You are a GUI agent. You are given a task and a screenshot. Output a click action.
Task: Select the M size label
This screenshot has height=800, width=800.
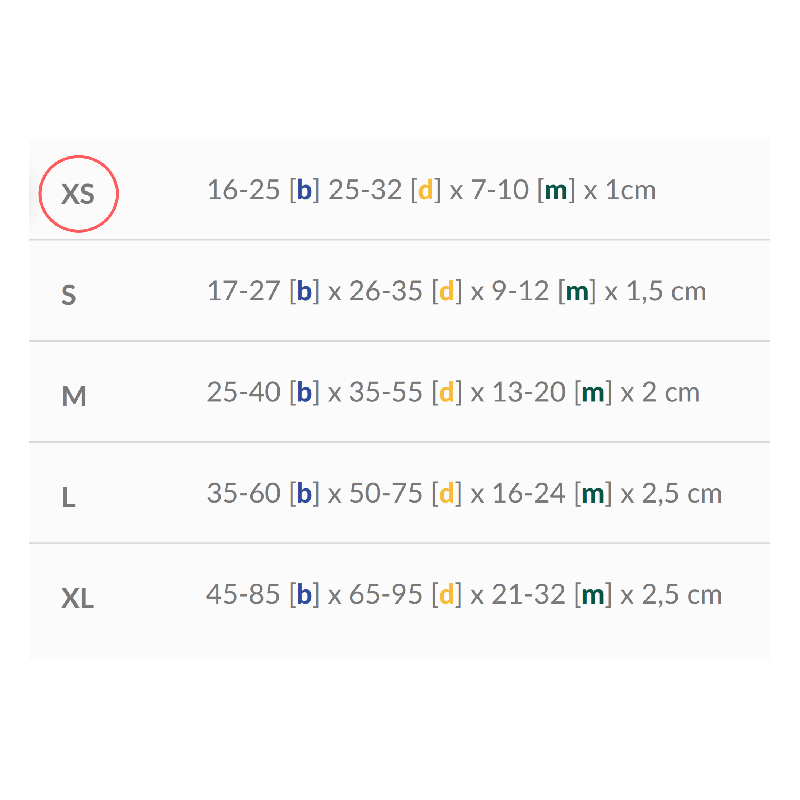74,396
